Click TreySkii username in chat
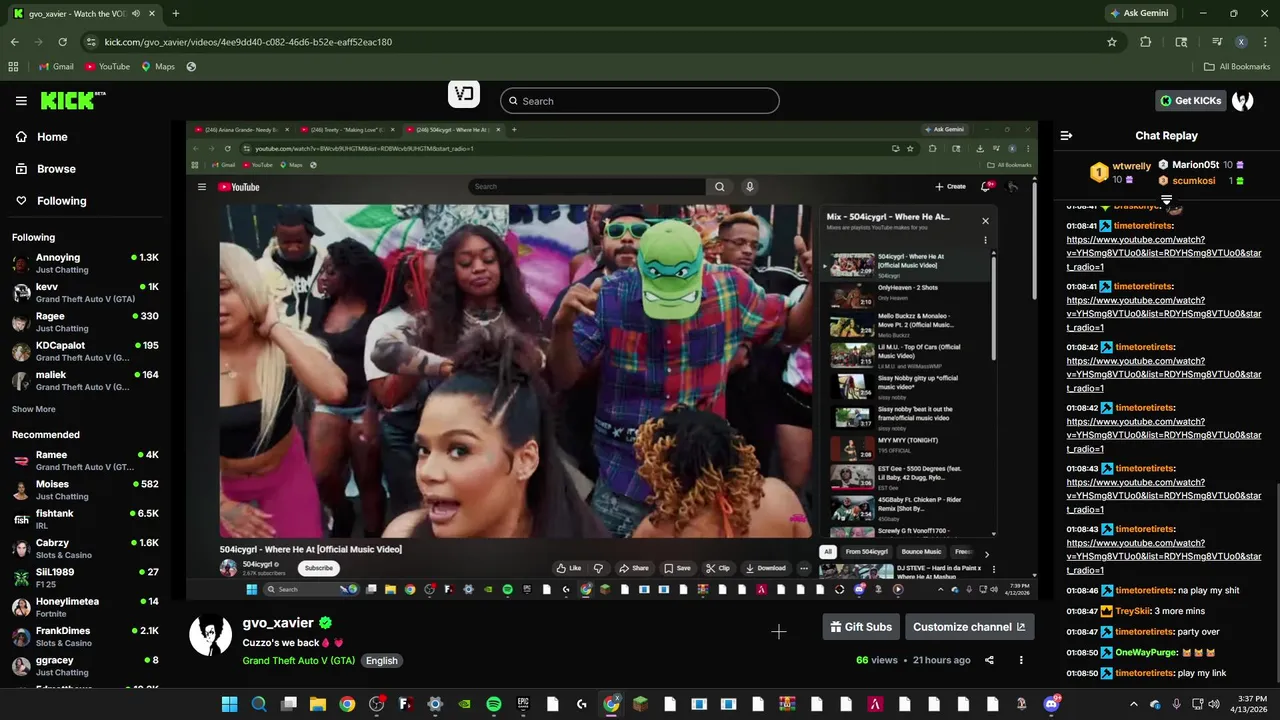 [x=1133, y=611]
